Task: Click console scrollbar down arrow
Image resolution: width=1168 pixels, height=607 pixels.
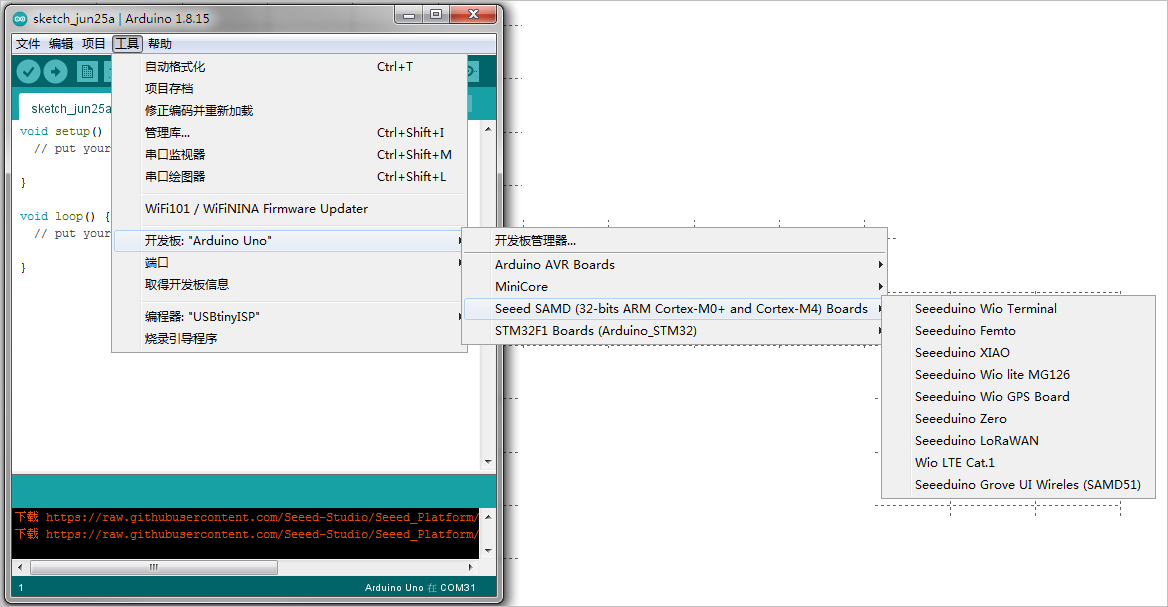Action: tap(488, 551)
